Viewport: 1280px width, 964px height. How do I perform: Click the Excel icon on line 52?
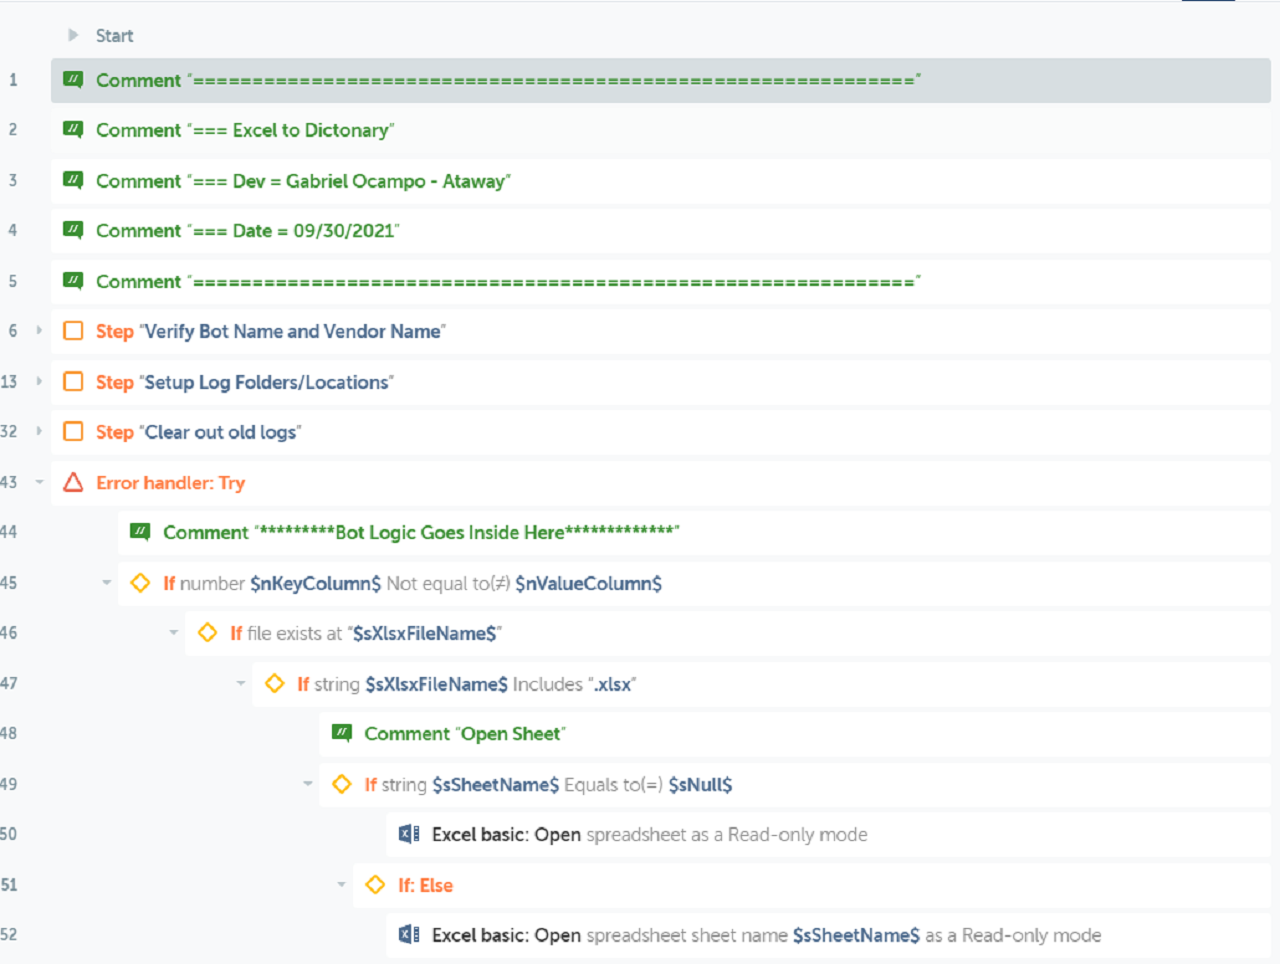click(409, 935)
